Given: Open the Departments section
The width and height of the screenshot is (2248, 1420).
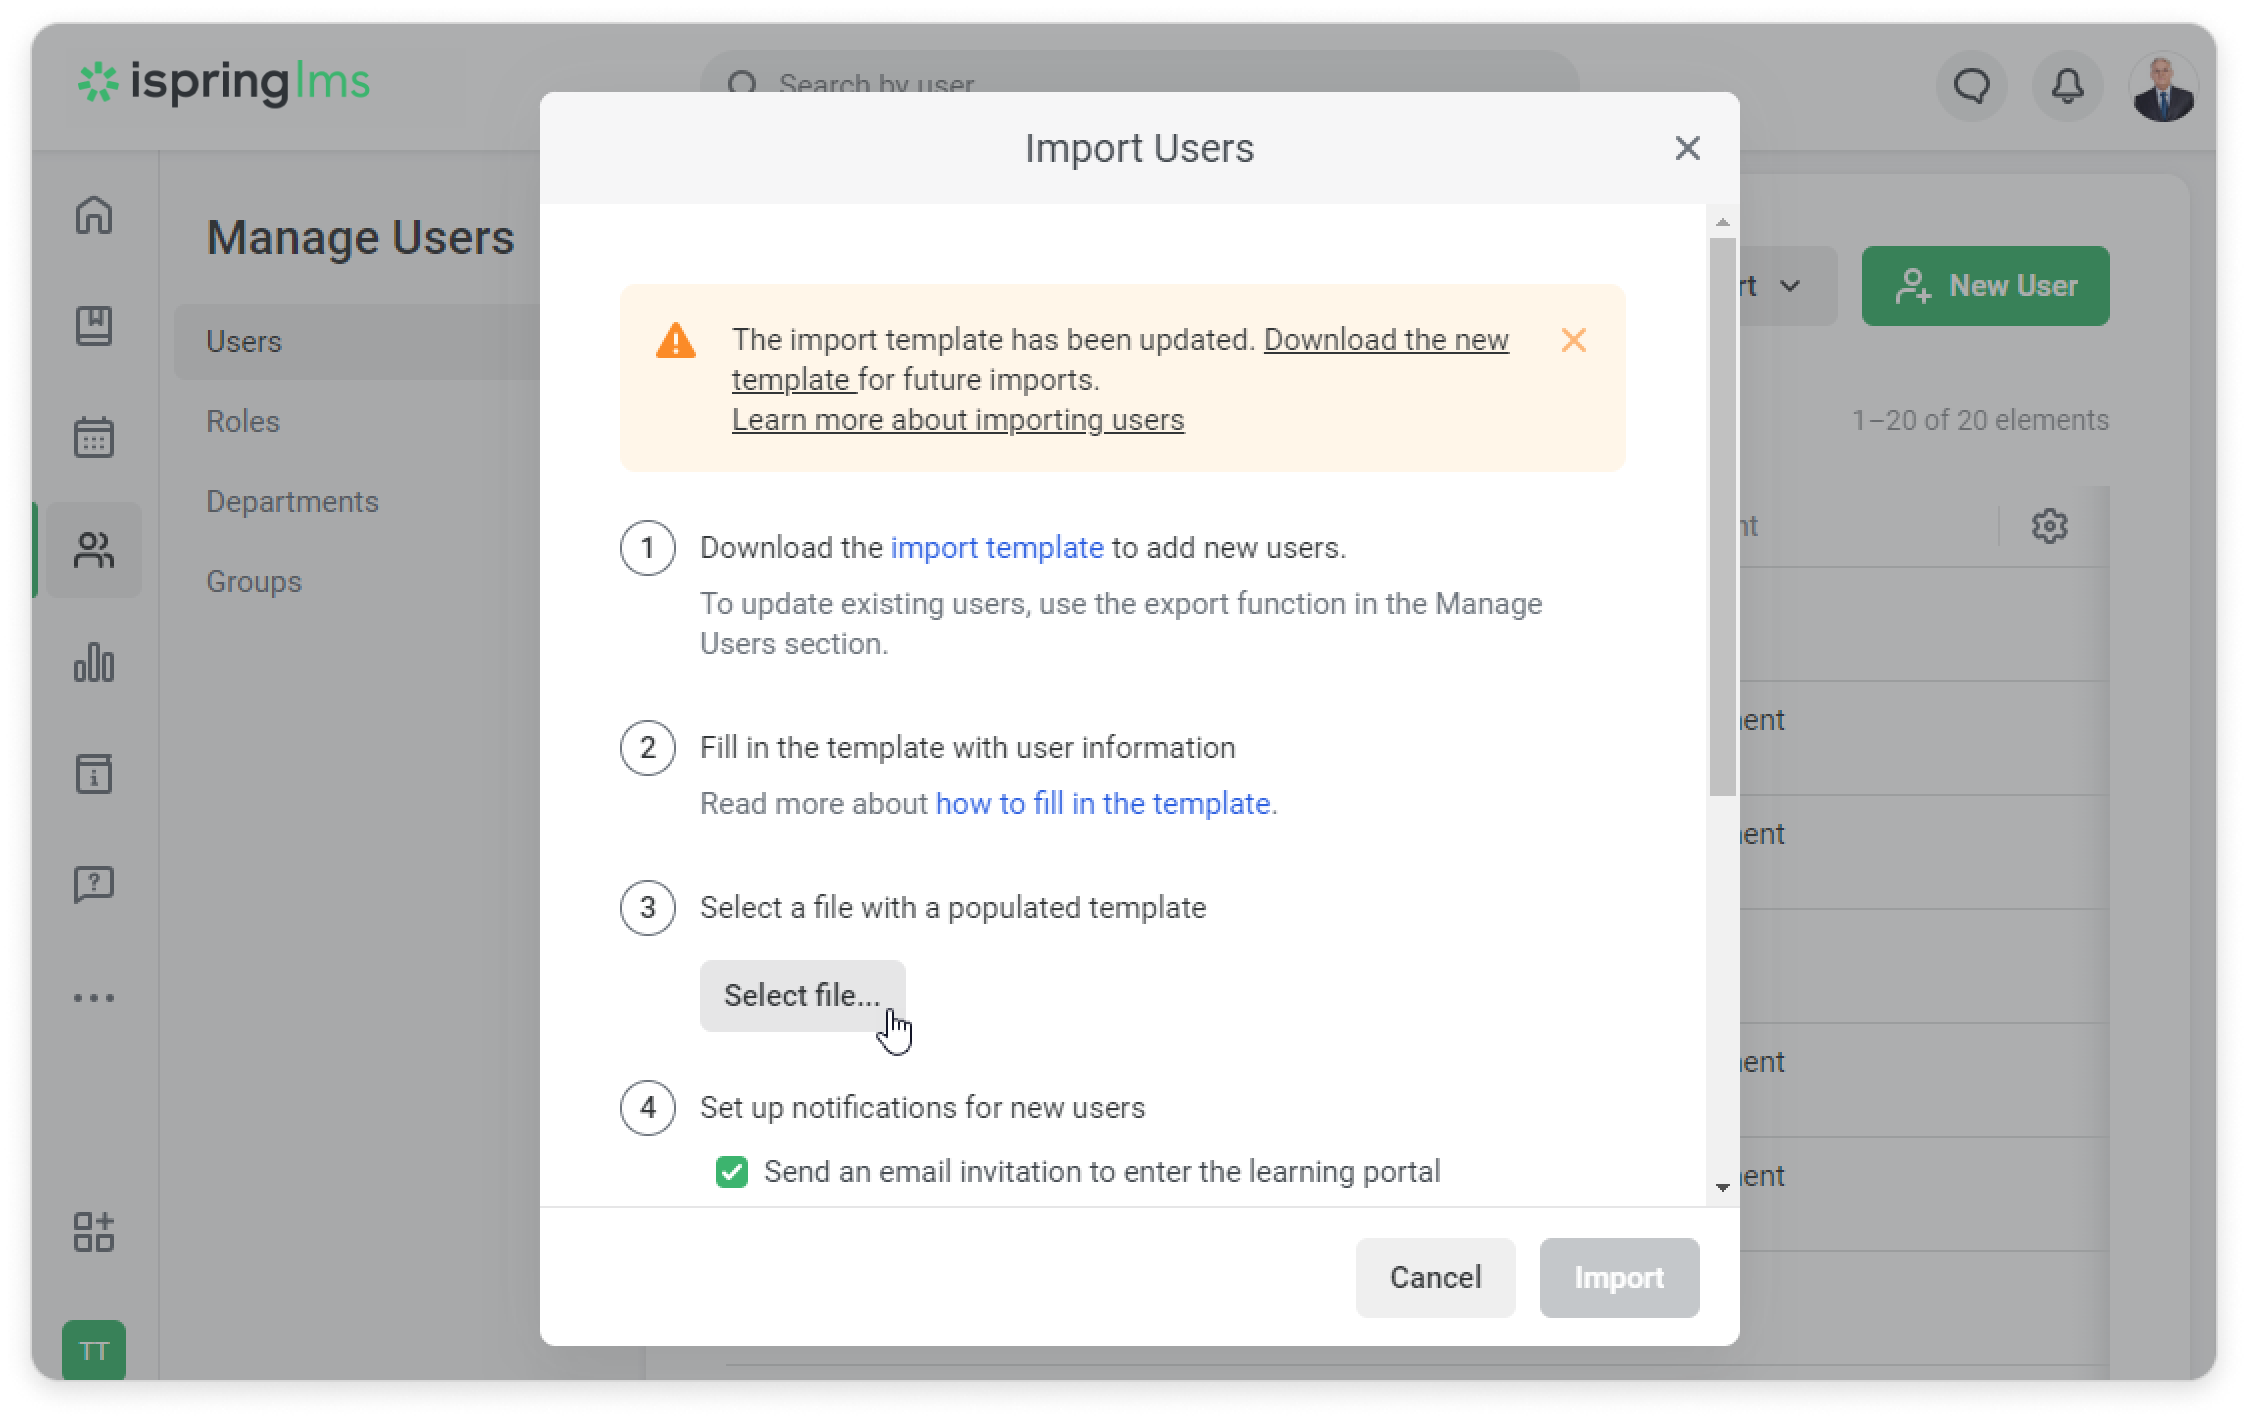Looking at the screenshot, I should click(292, 501).
